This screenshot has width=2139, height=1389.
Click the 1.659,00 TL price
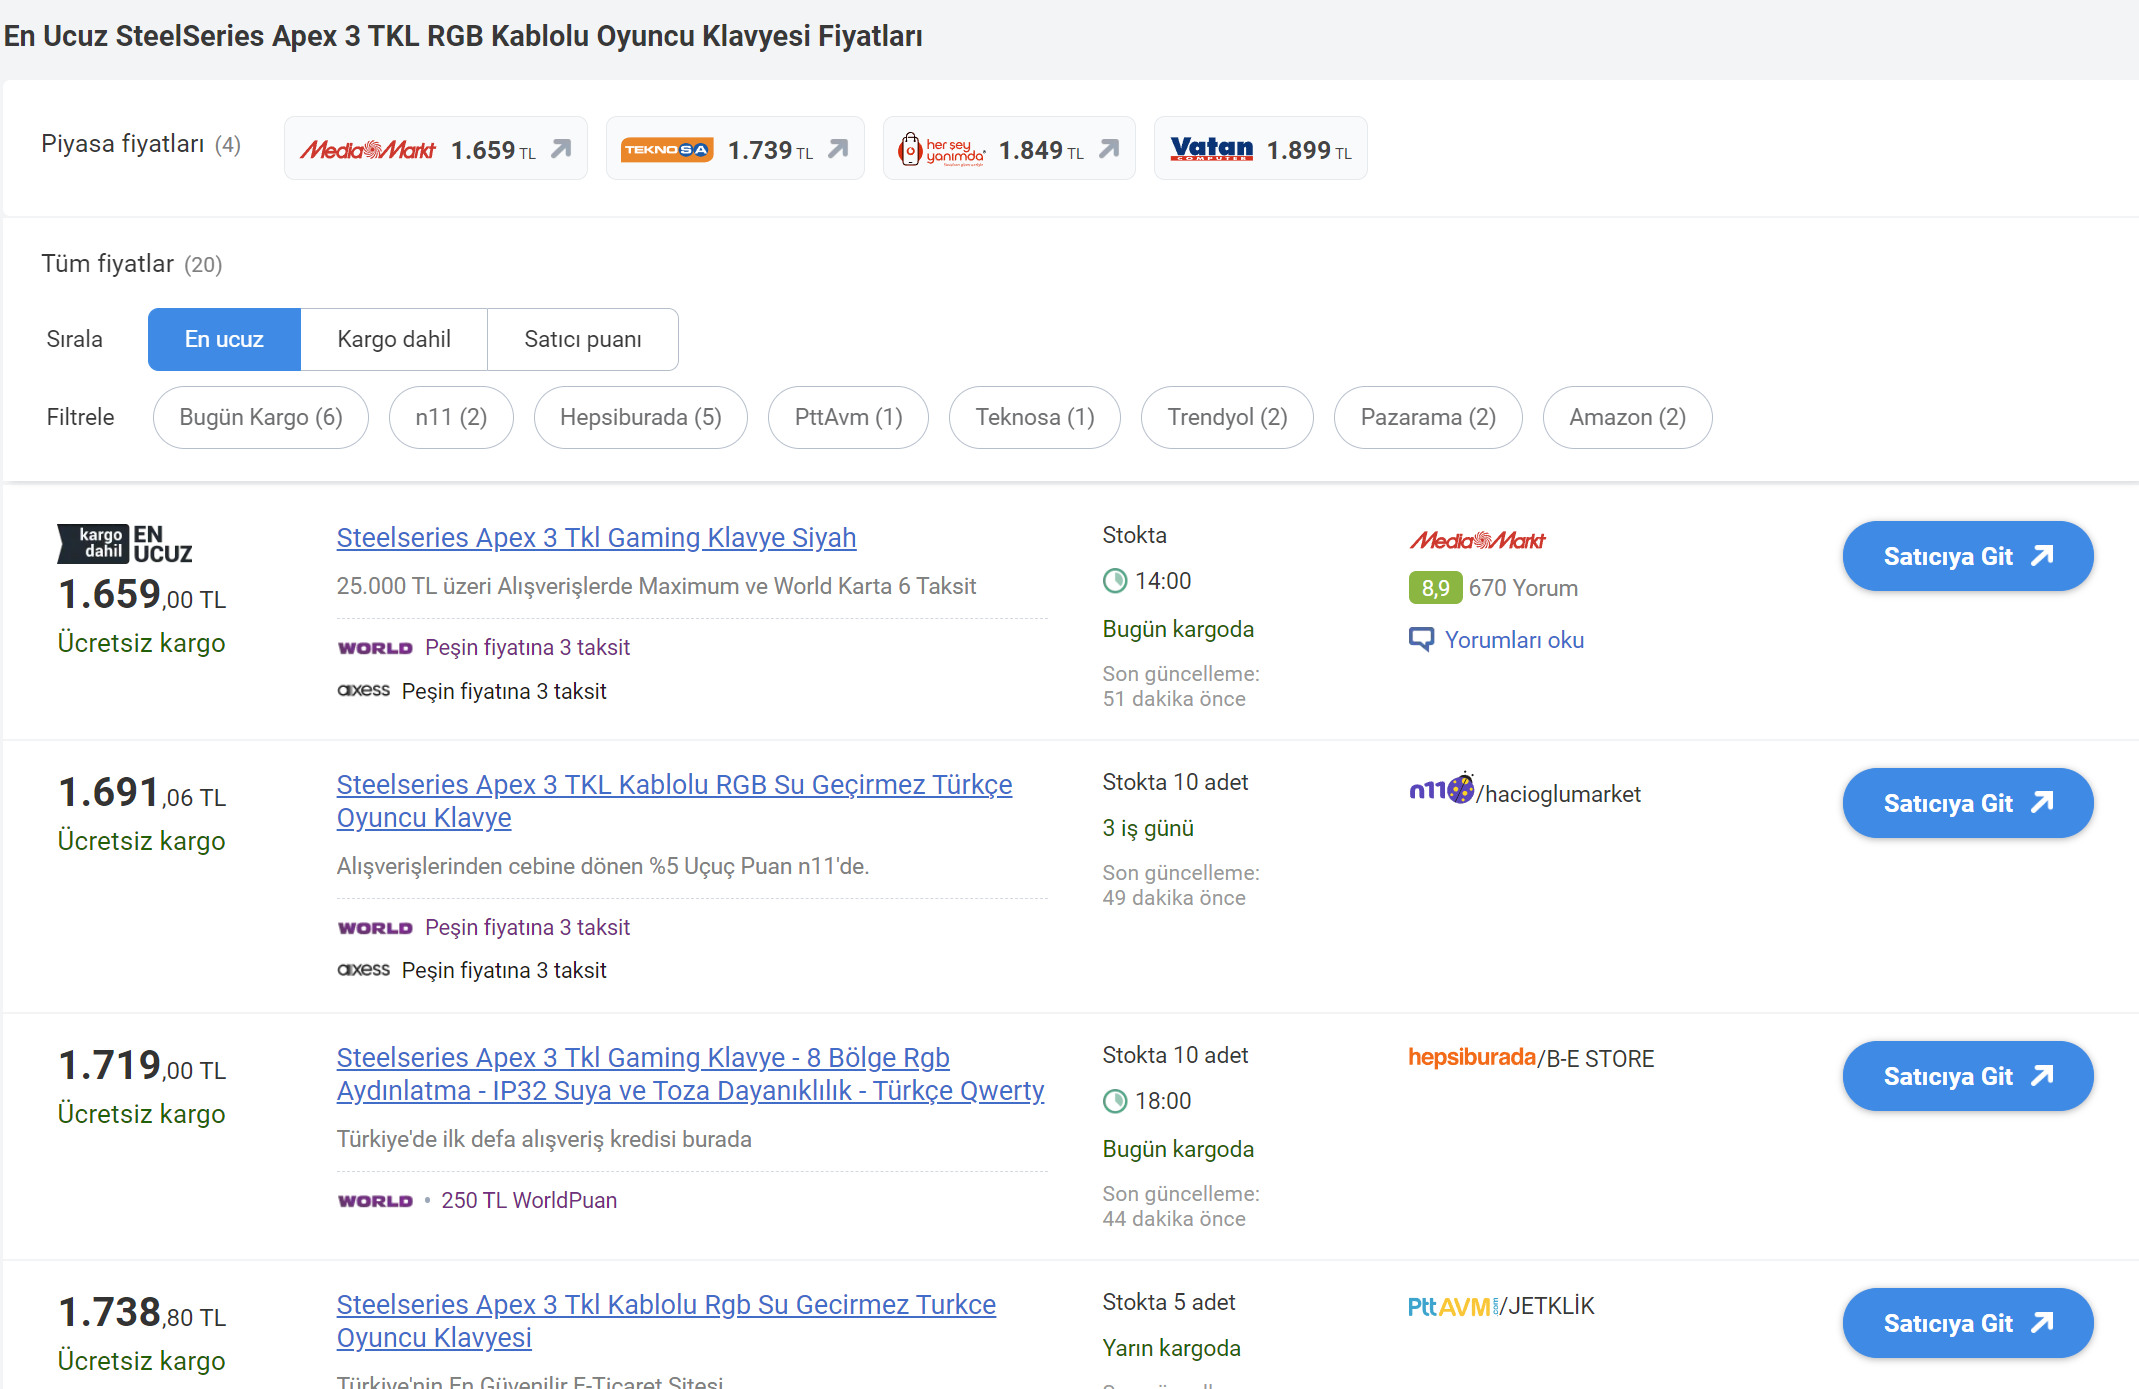(142, 595)
